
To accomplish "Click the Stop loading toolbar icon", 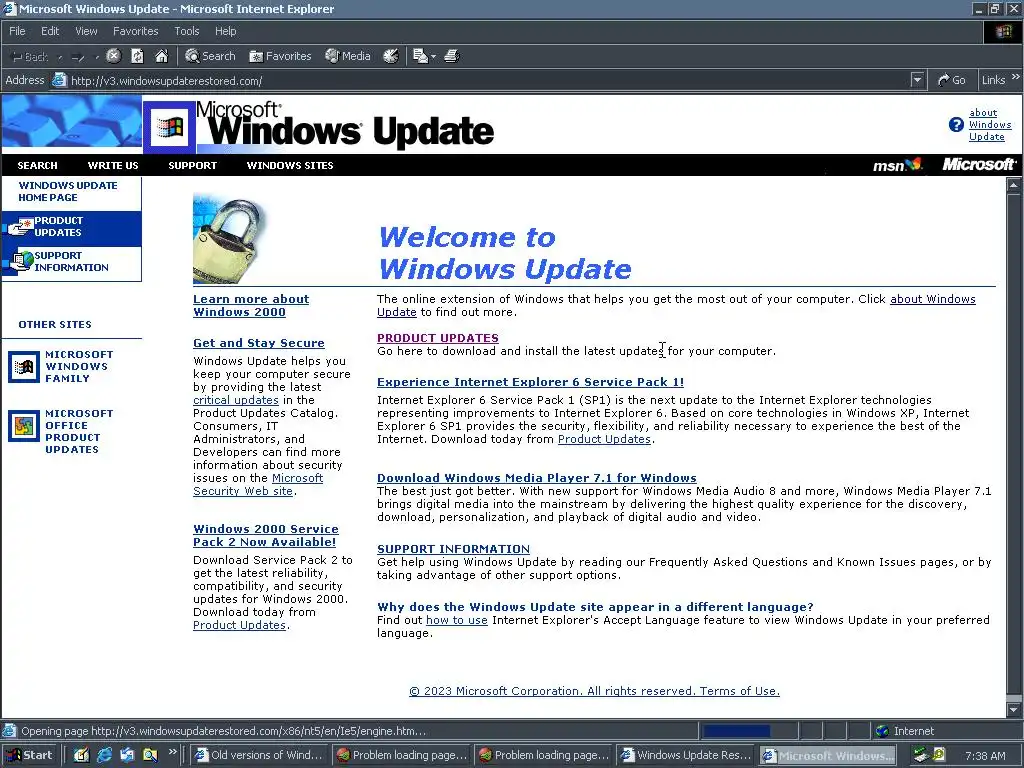I will pos(114,56).
